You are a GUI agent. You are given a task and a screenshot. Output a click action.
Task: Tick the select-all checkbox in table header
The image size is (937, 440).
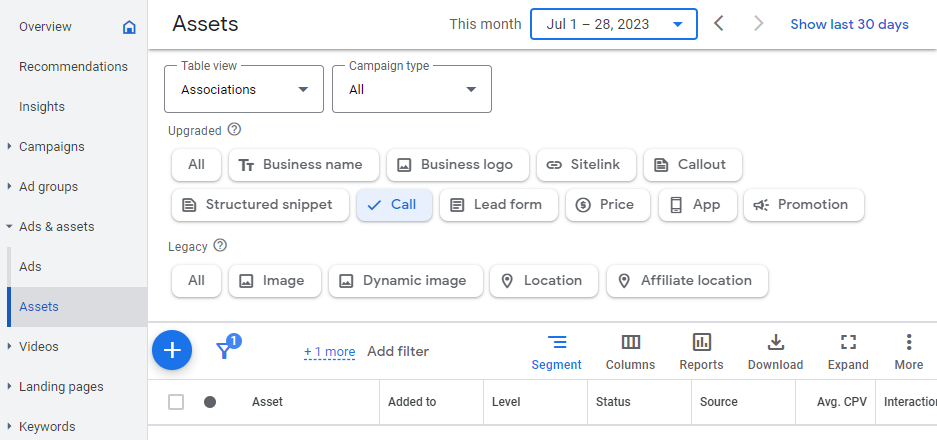(176, 402)
